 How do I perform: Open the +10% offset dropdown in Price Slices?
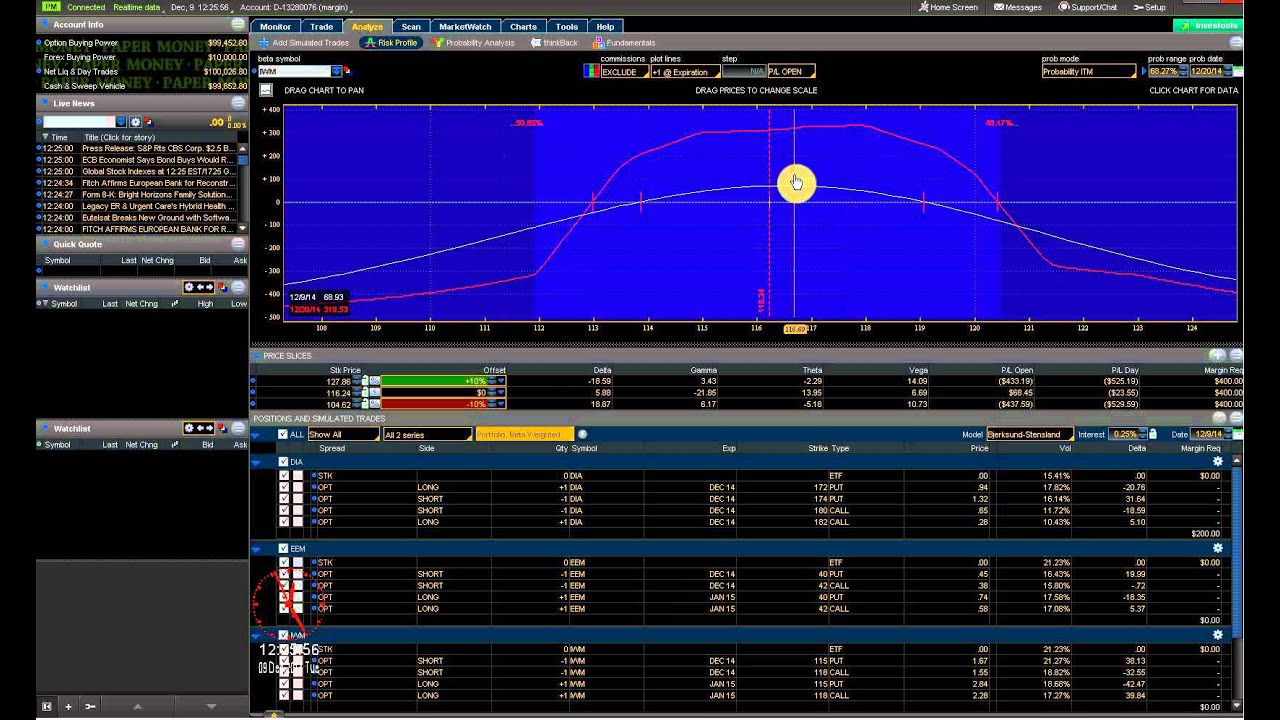tap(501, 381)
